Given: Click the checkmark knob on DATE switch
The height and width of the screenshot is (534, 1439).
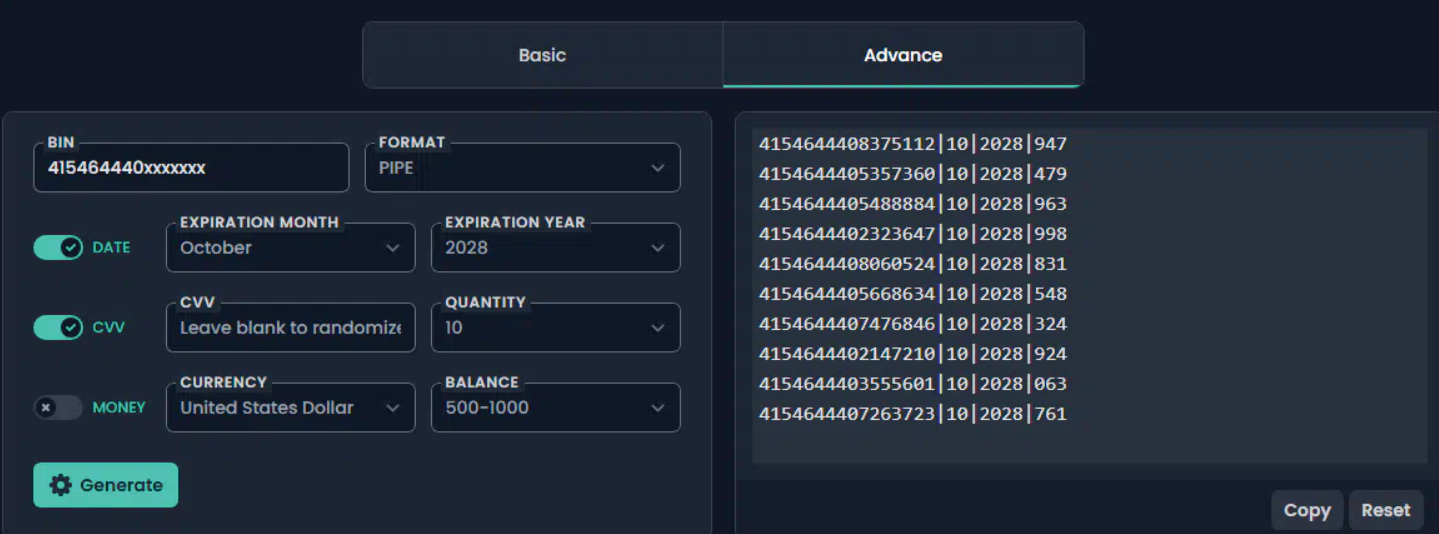Looking at the screenshot, I should coord(70,247).
